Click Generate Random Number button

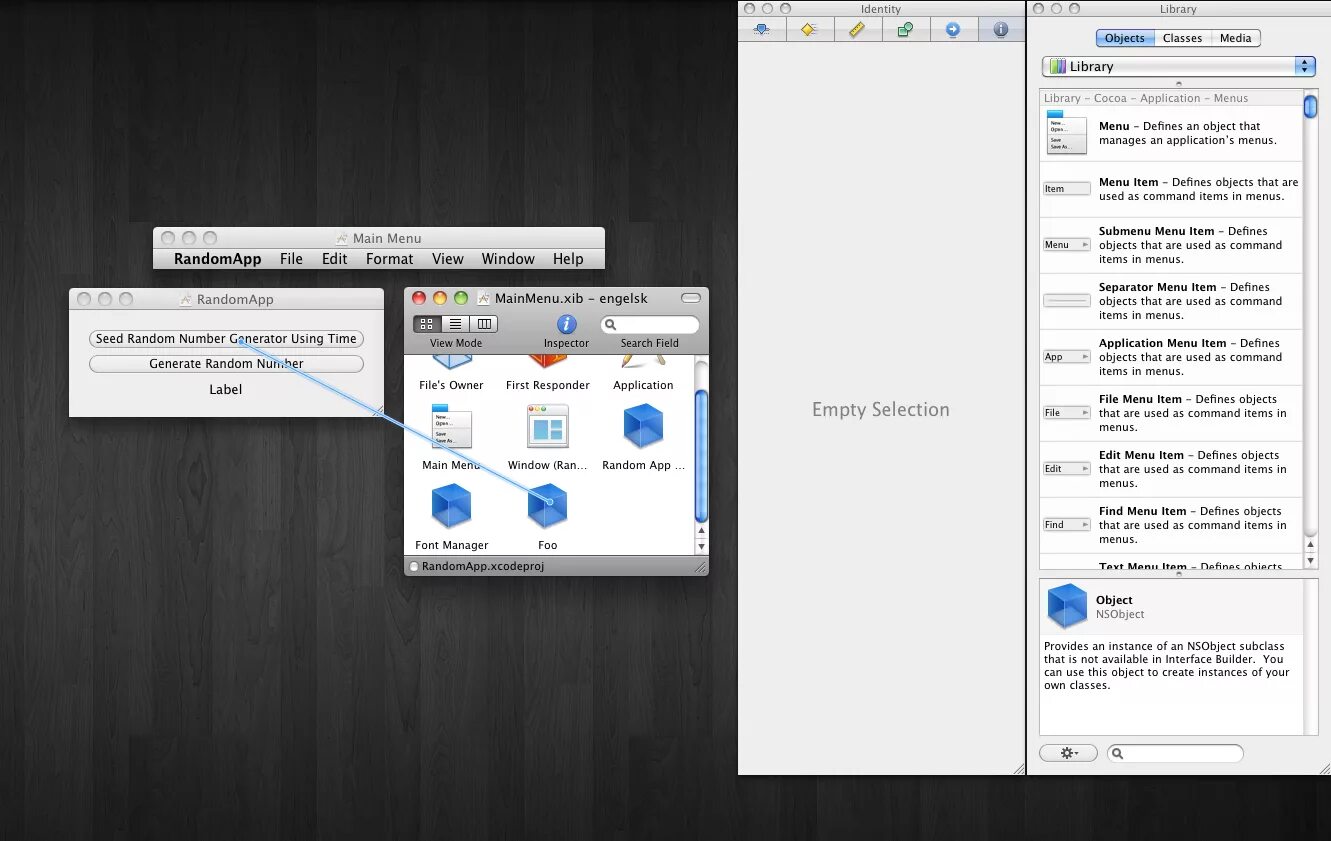tap(226, 364)
